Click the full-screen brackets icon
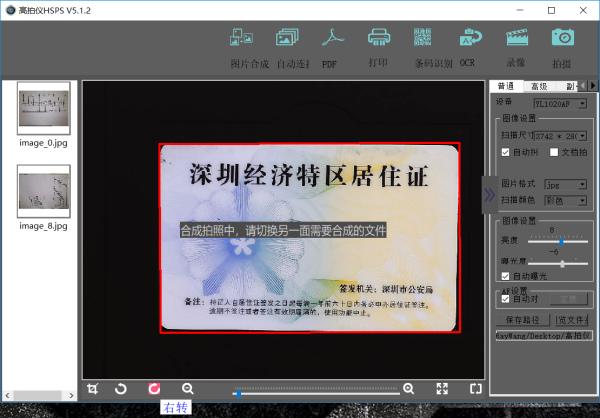 [x=476, y=389]
